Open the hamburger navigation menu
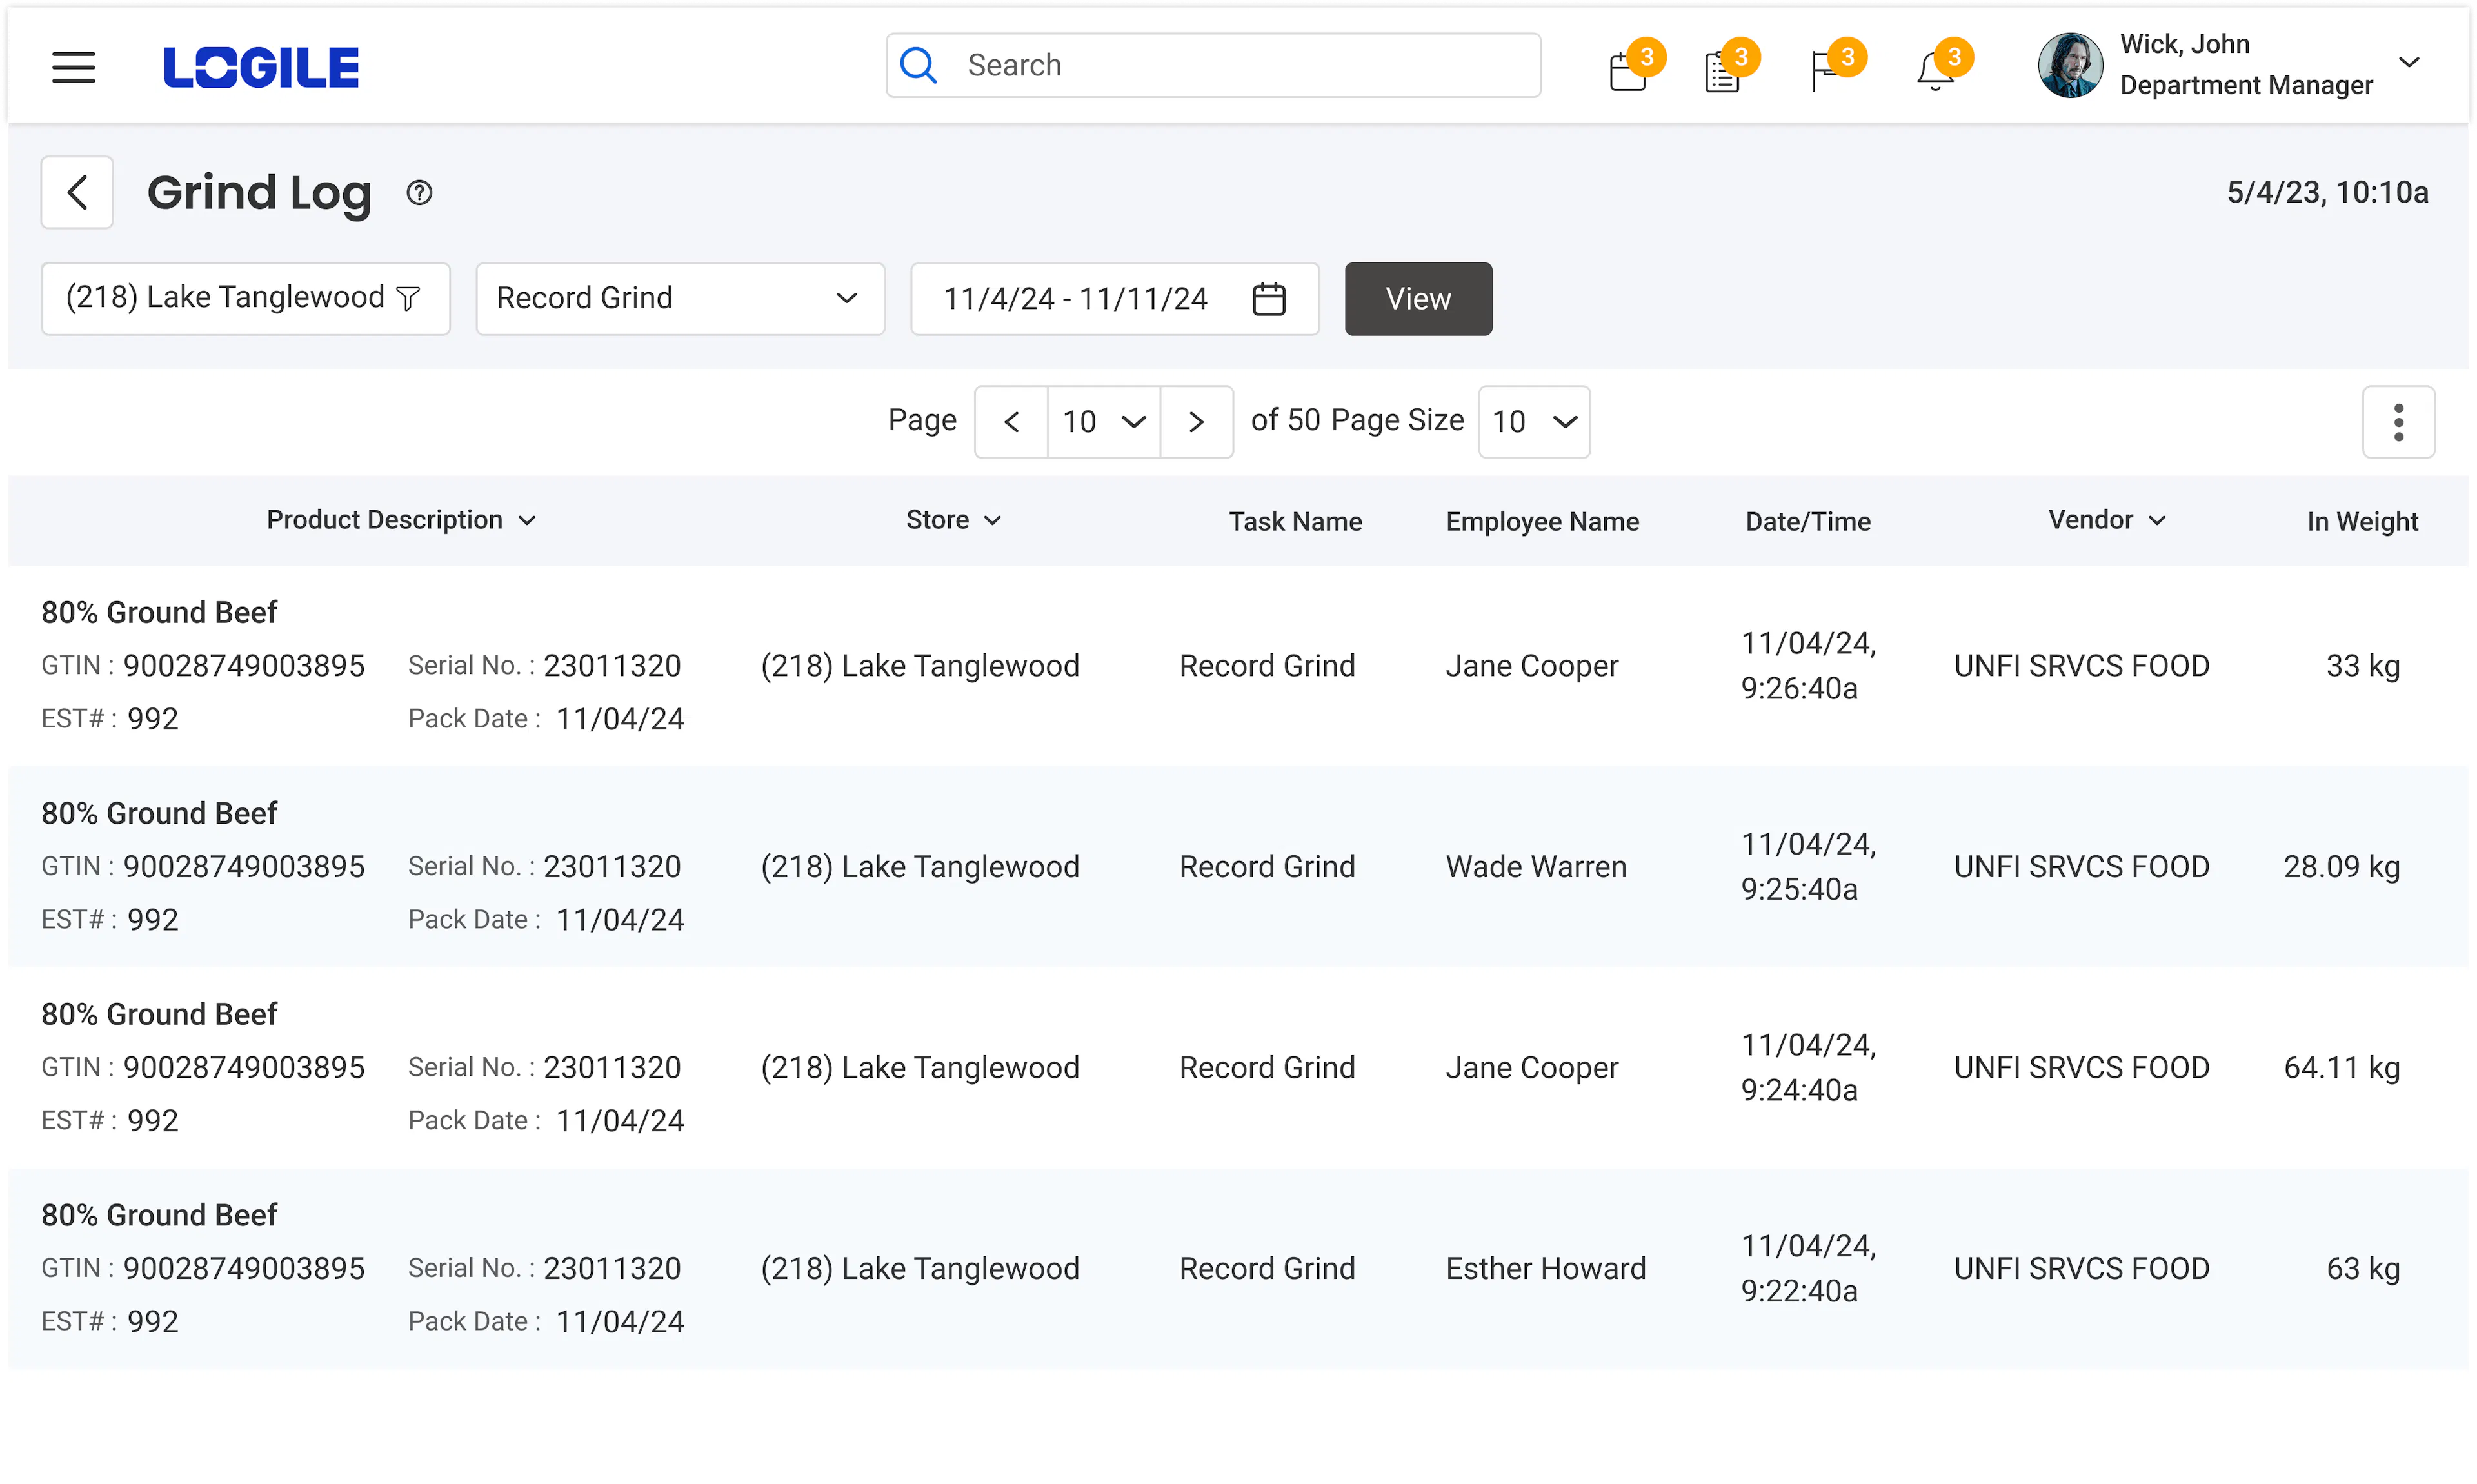Image resolution: width=2477 pixels, height=1484 pixels. coord(73,66)
